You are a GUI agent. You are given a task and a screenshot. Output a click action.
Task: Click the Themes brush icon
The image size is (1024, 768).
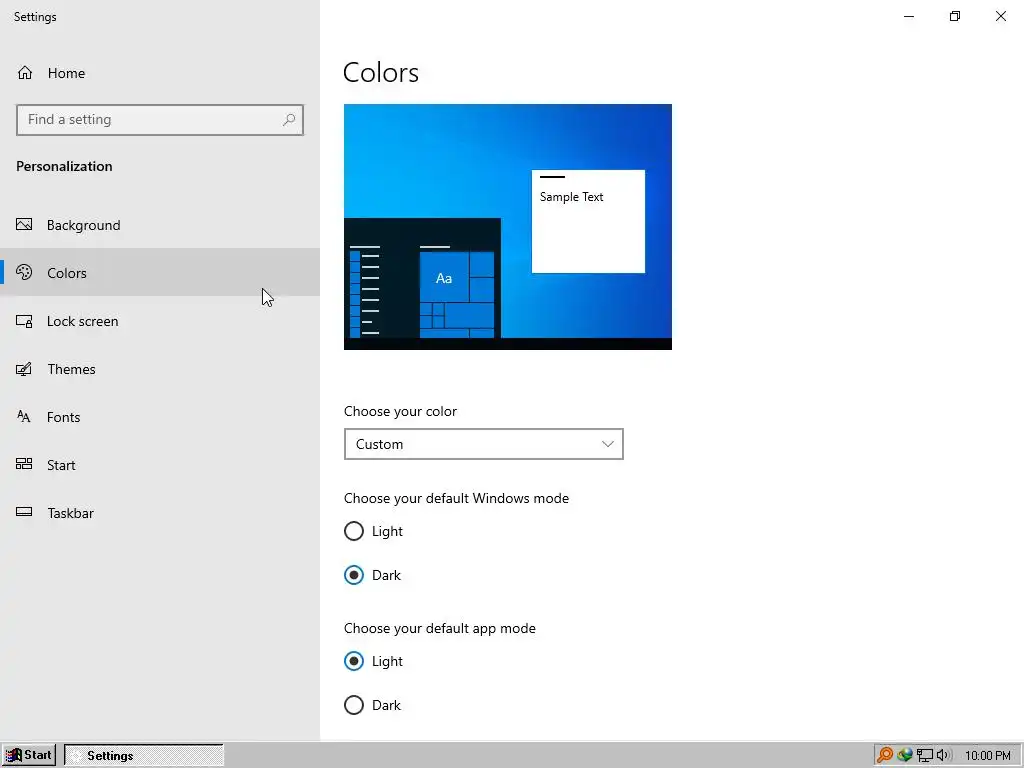[24, 369]
